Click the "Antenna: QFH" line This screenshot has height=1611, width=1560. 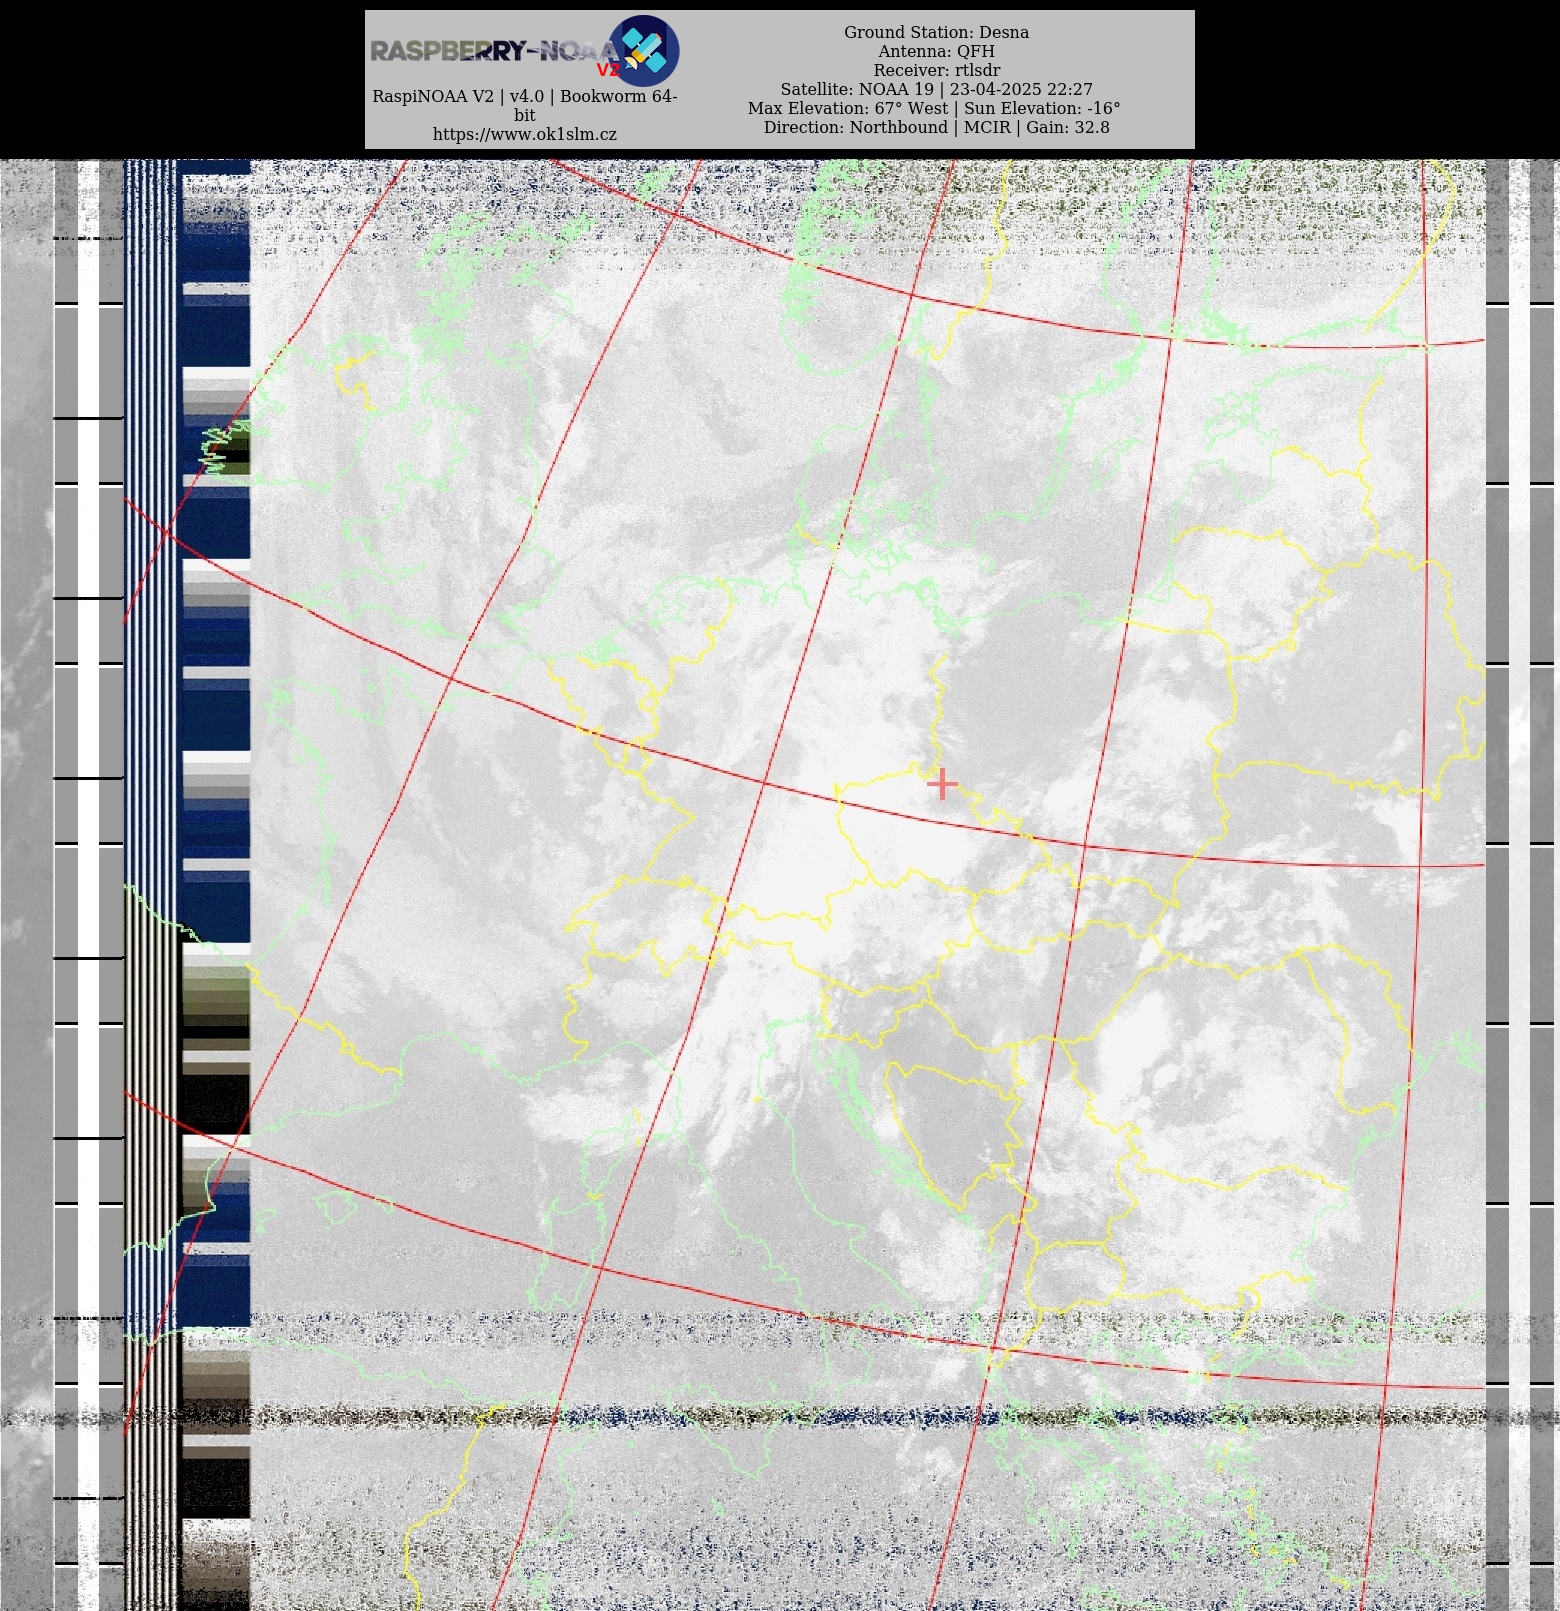click(x=936, y=51)
